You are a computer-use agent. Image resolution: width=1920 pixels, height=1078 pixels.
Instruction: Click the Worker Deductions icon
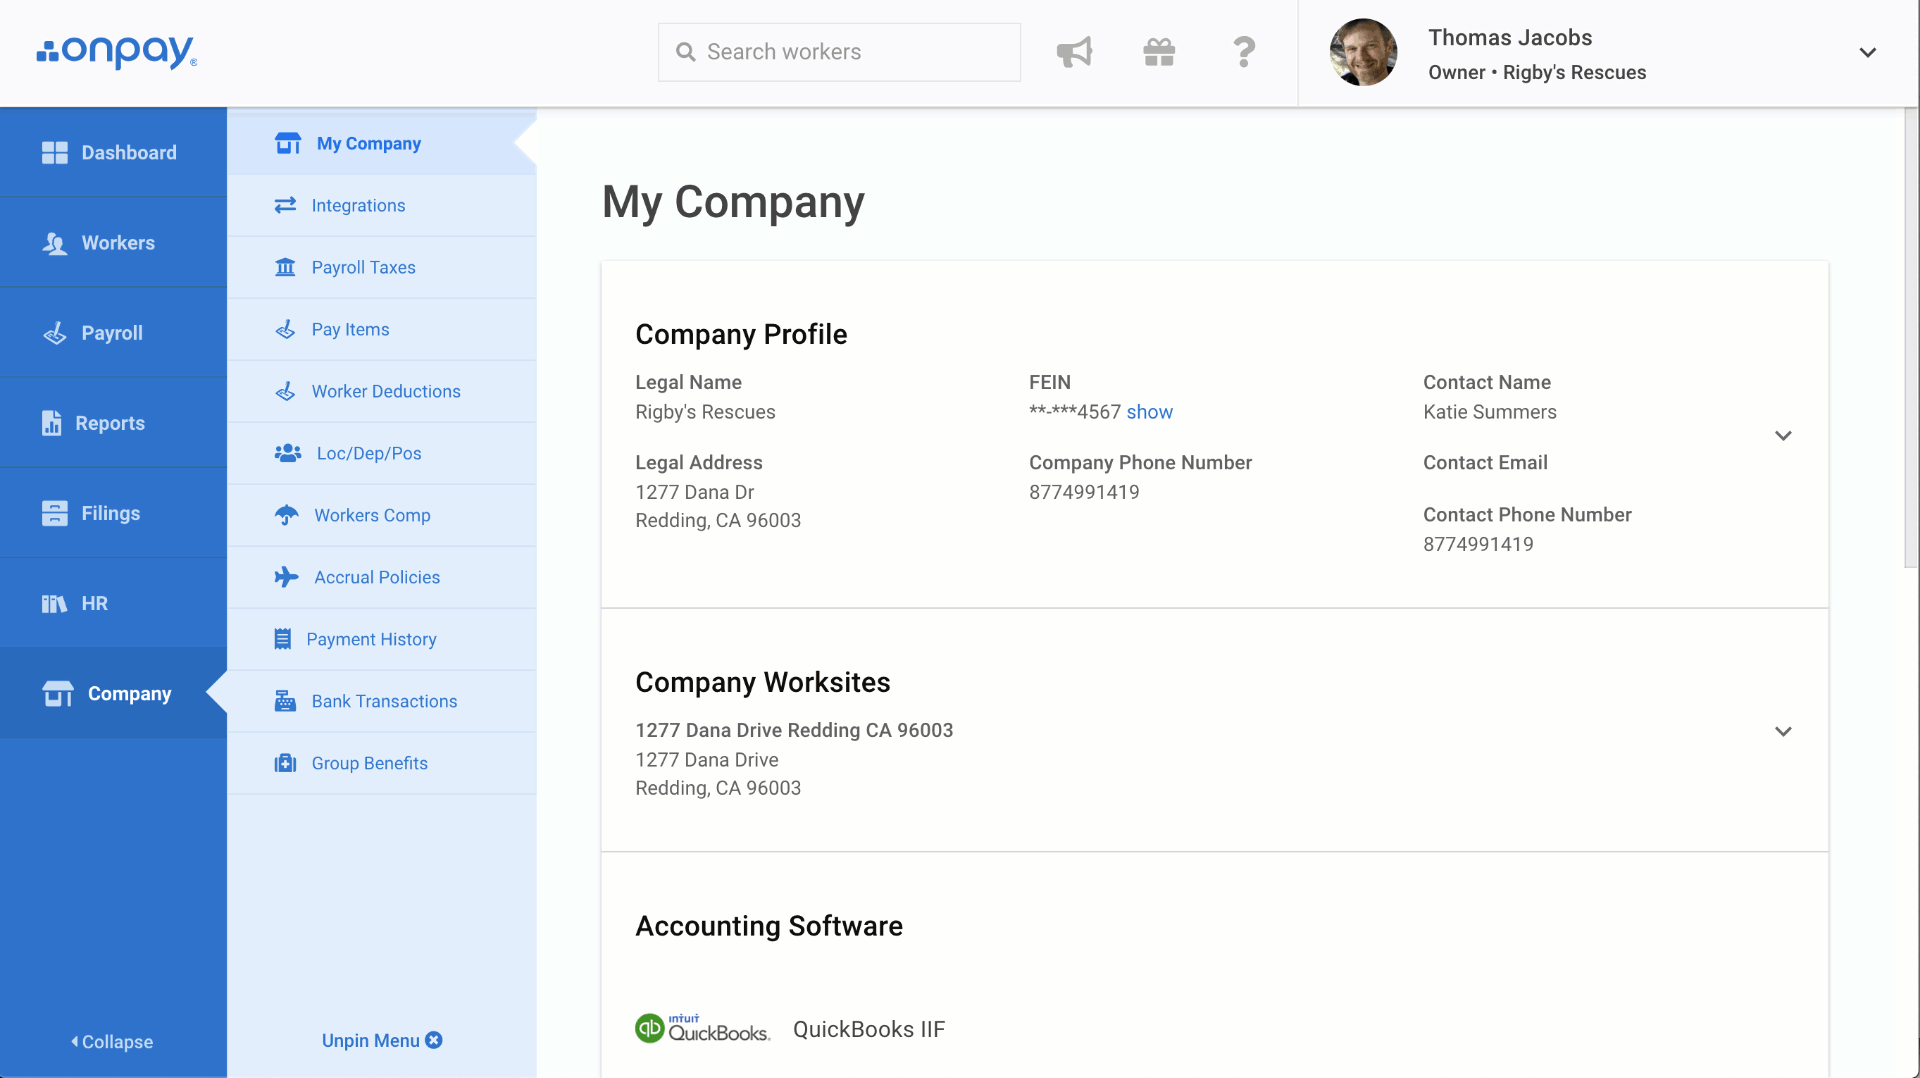point(285,391)
